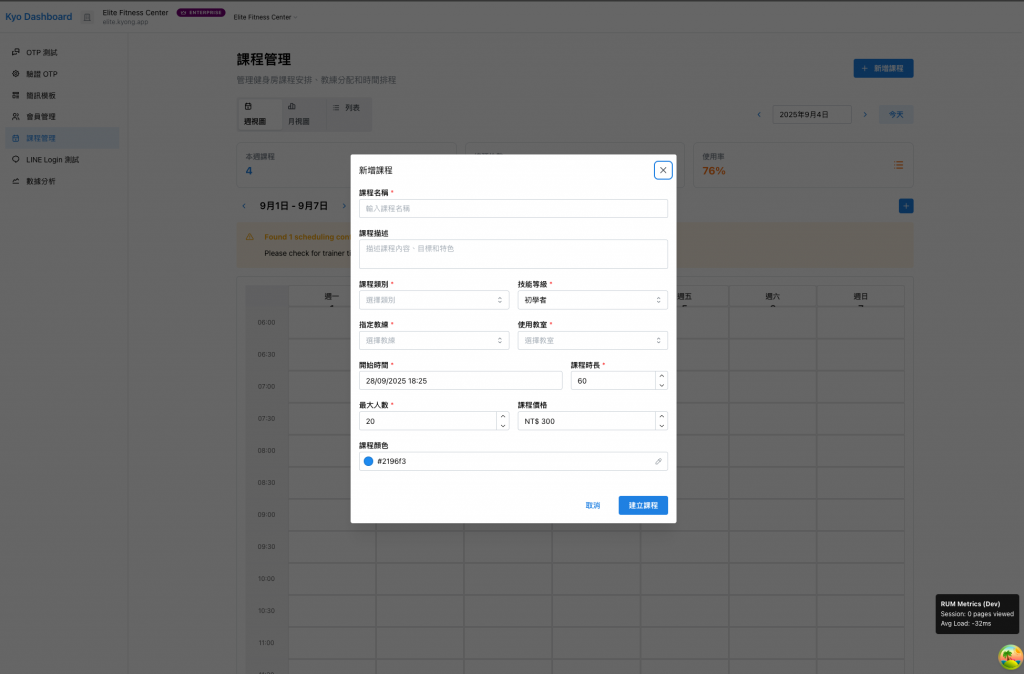Click the 驗證 OTP sidebar icon
1024x674 pixels.
(x=16, y=74)
